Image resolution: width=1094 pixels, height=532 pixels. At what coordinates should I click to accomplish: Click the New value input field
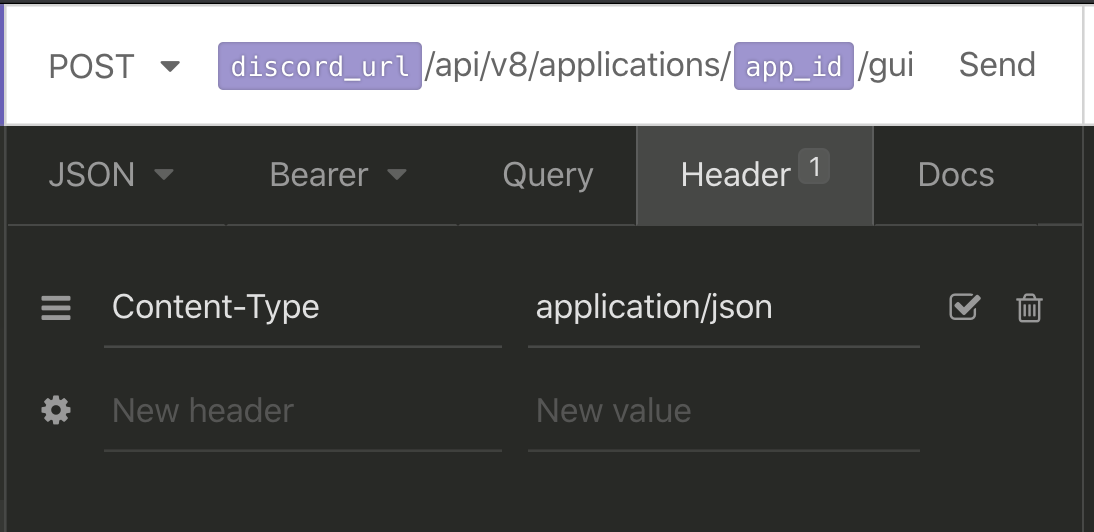pyautogui.click(x=724, y=411)
